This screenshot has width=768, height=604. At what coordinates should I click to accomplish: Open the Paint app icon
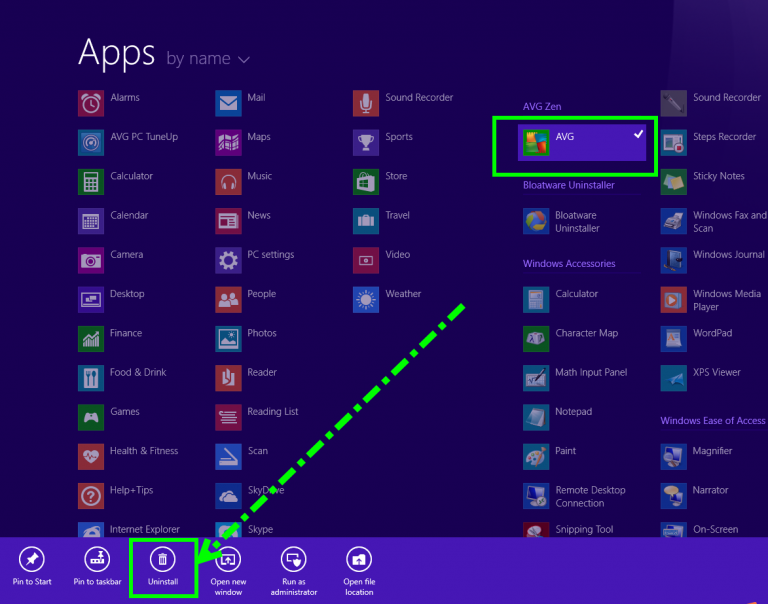(x=536, y=456)
